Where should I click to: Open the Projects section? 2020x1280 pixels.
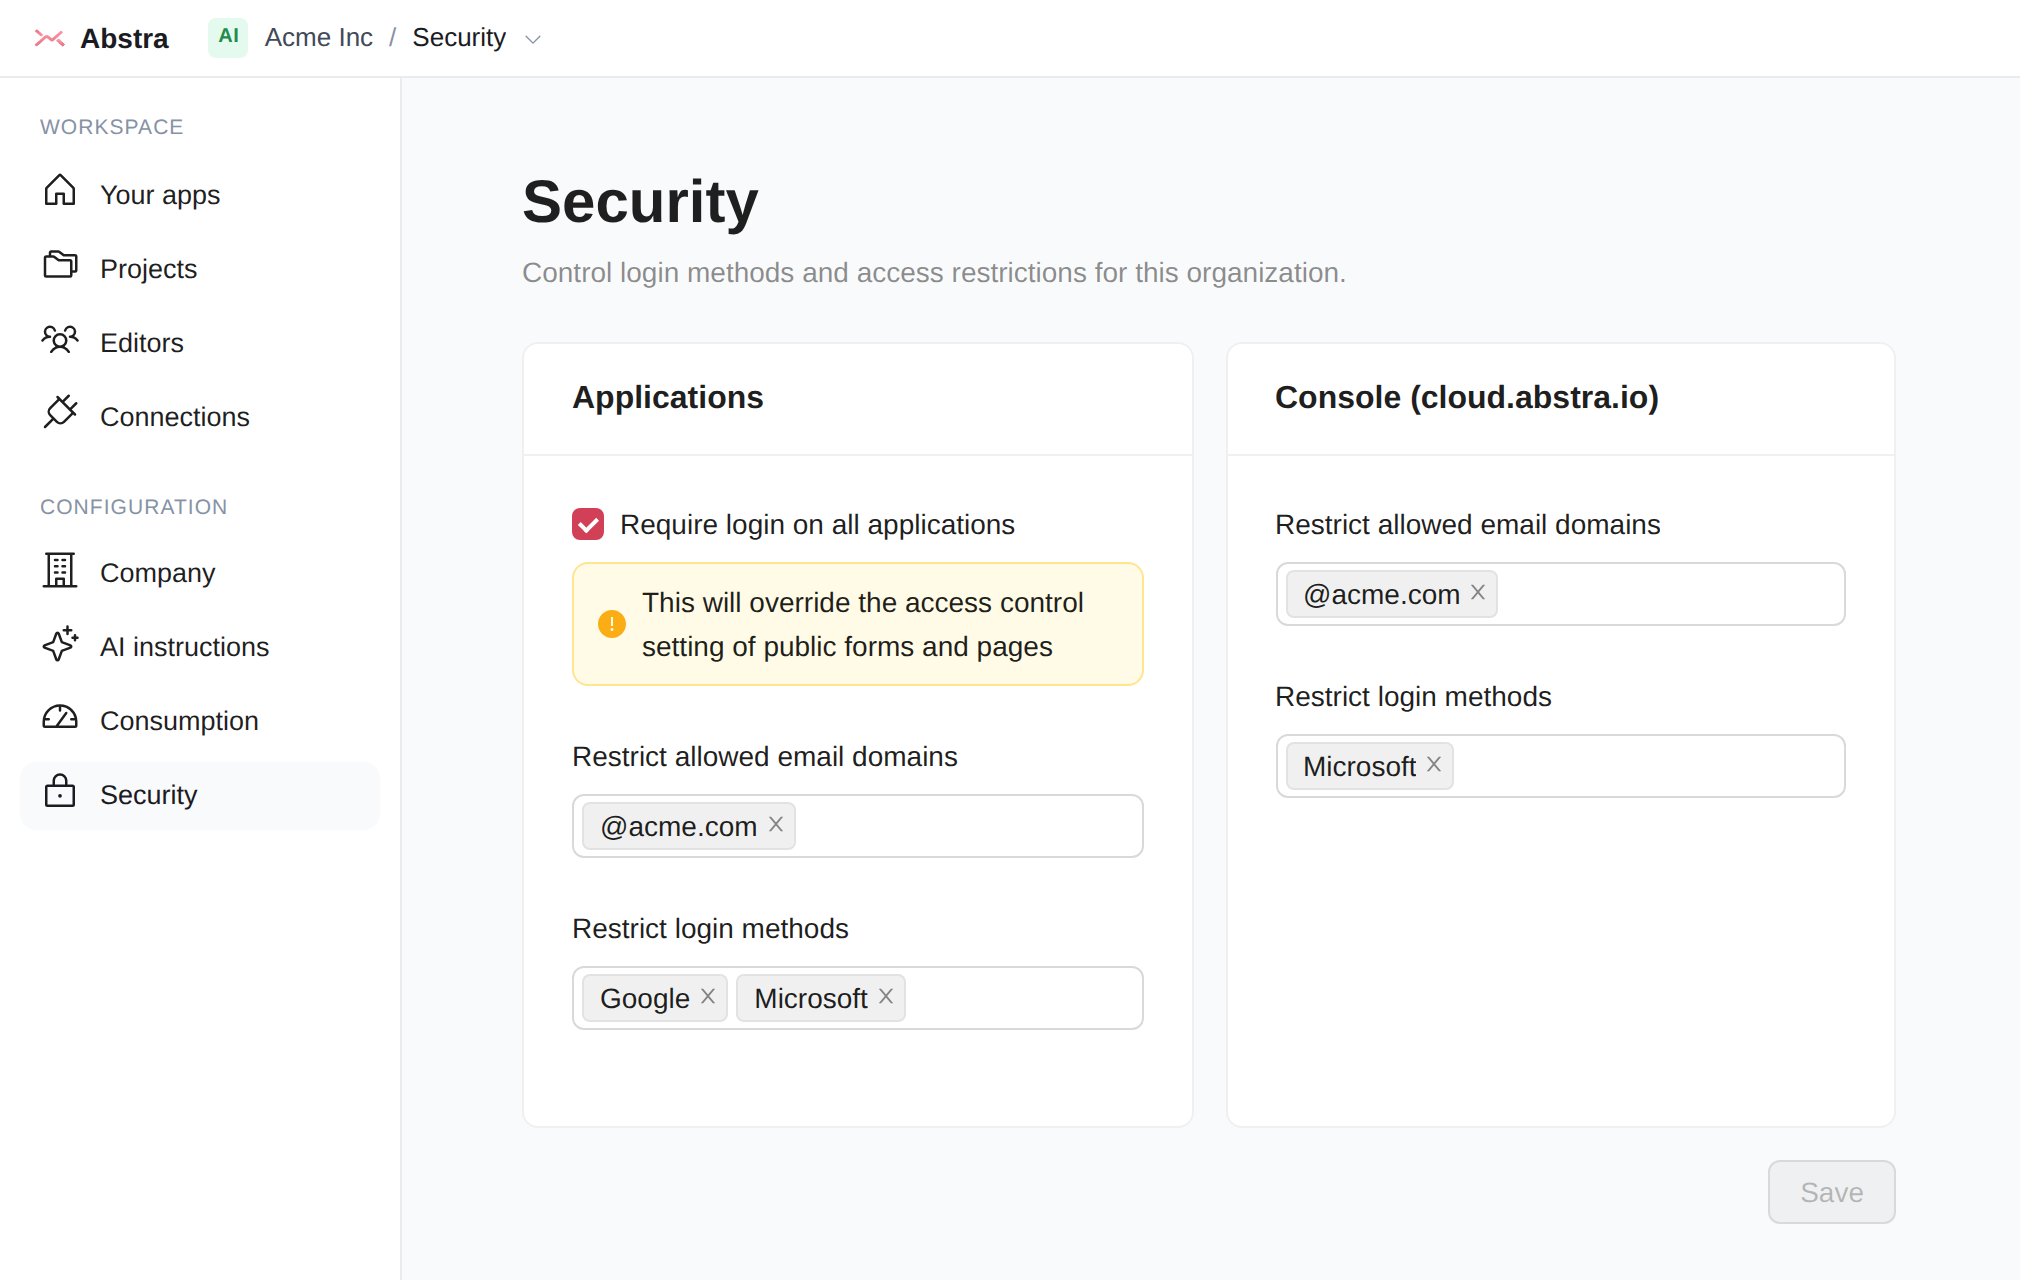(200, 268)
